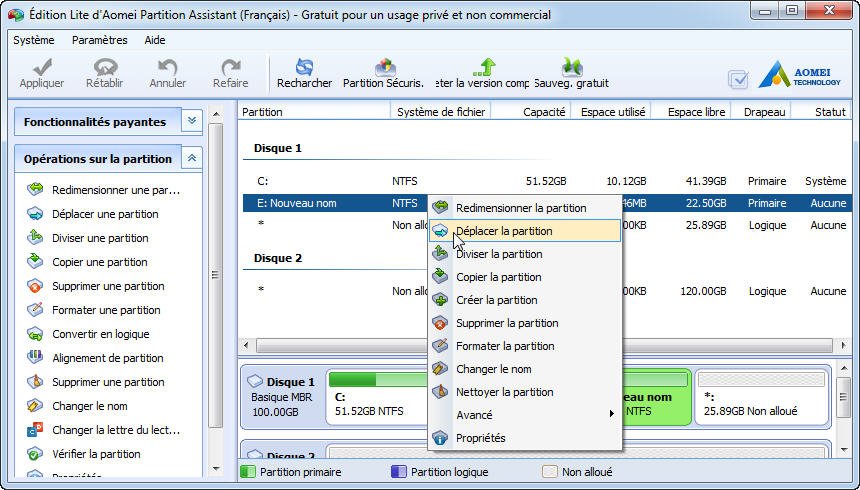
Task: Select the C: partition row in list
Action: (x=547, y=181)
